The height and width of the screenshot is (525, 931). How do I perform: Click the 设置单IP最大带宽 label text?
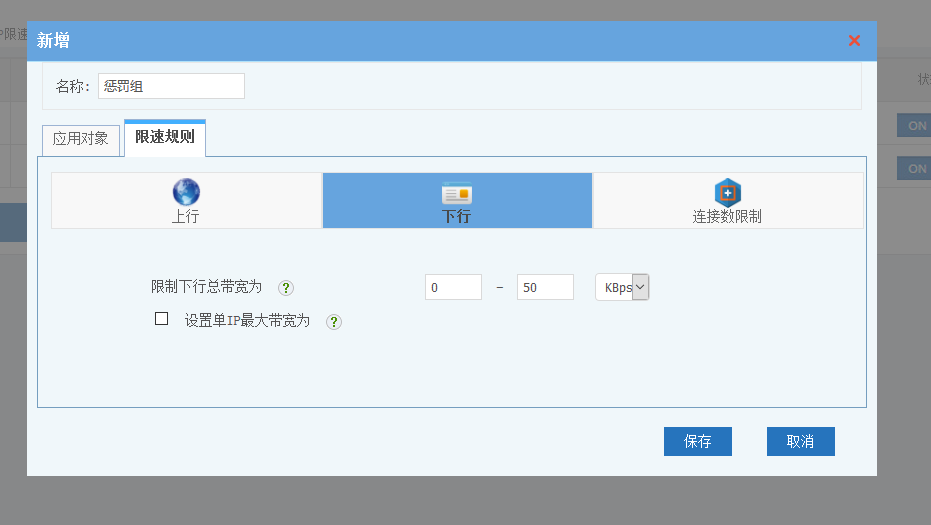(247, 321)
